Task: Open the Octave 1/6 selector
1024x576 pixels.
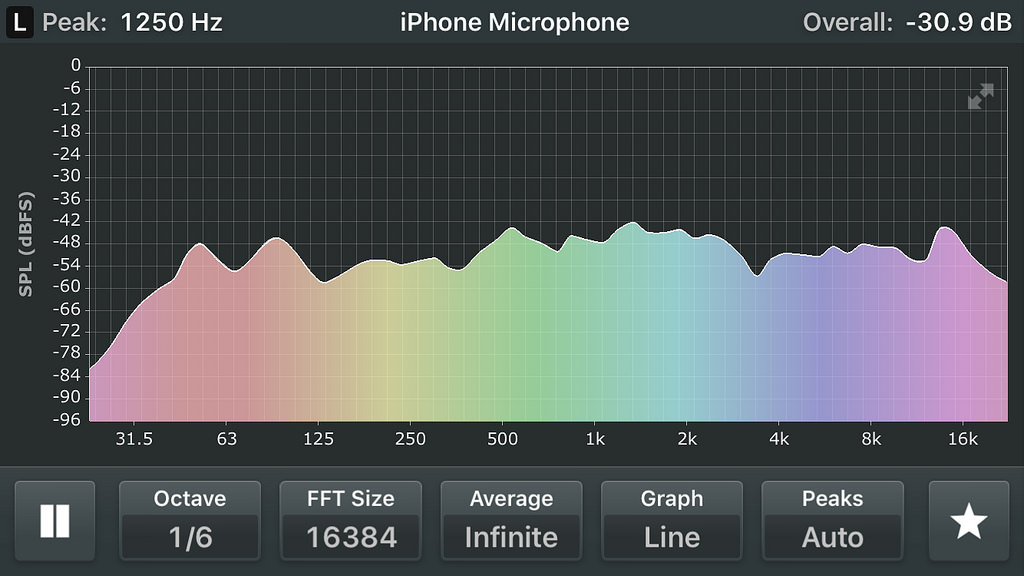Action: coord(190,521)
